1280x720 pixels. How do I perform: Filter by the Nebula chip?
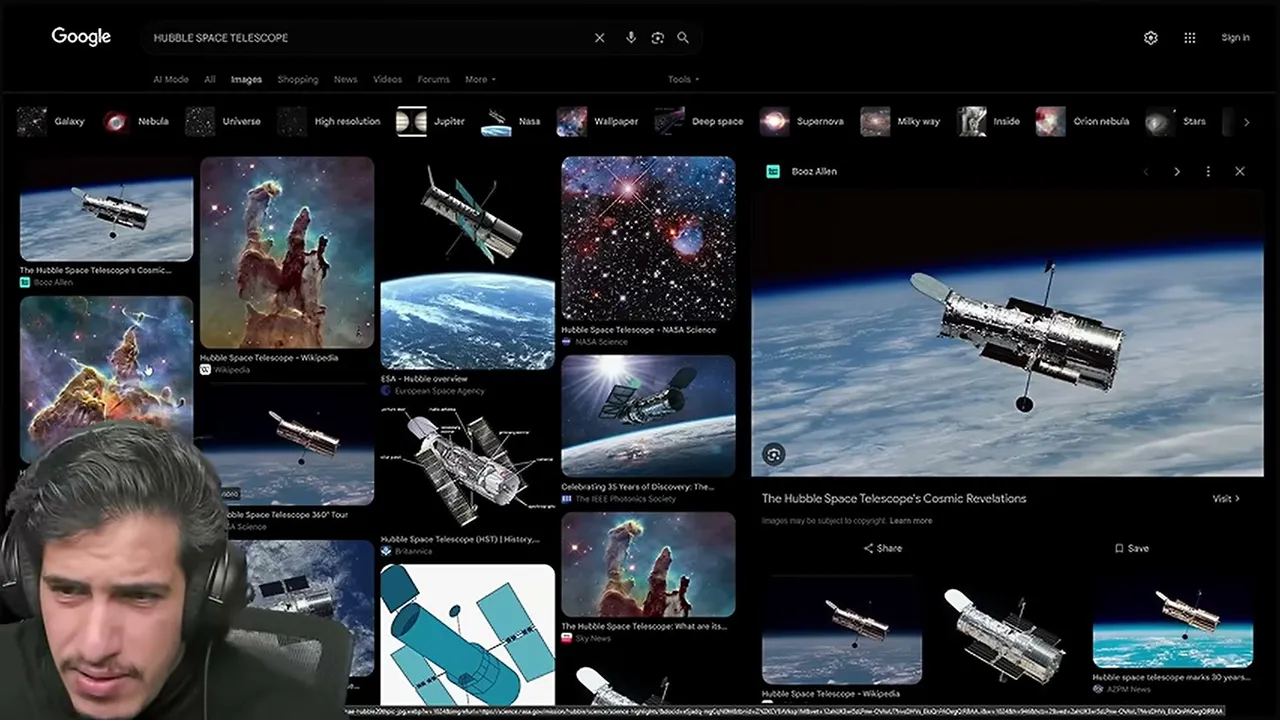136,122
